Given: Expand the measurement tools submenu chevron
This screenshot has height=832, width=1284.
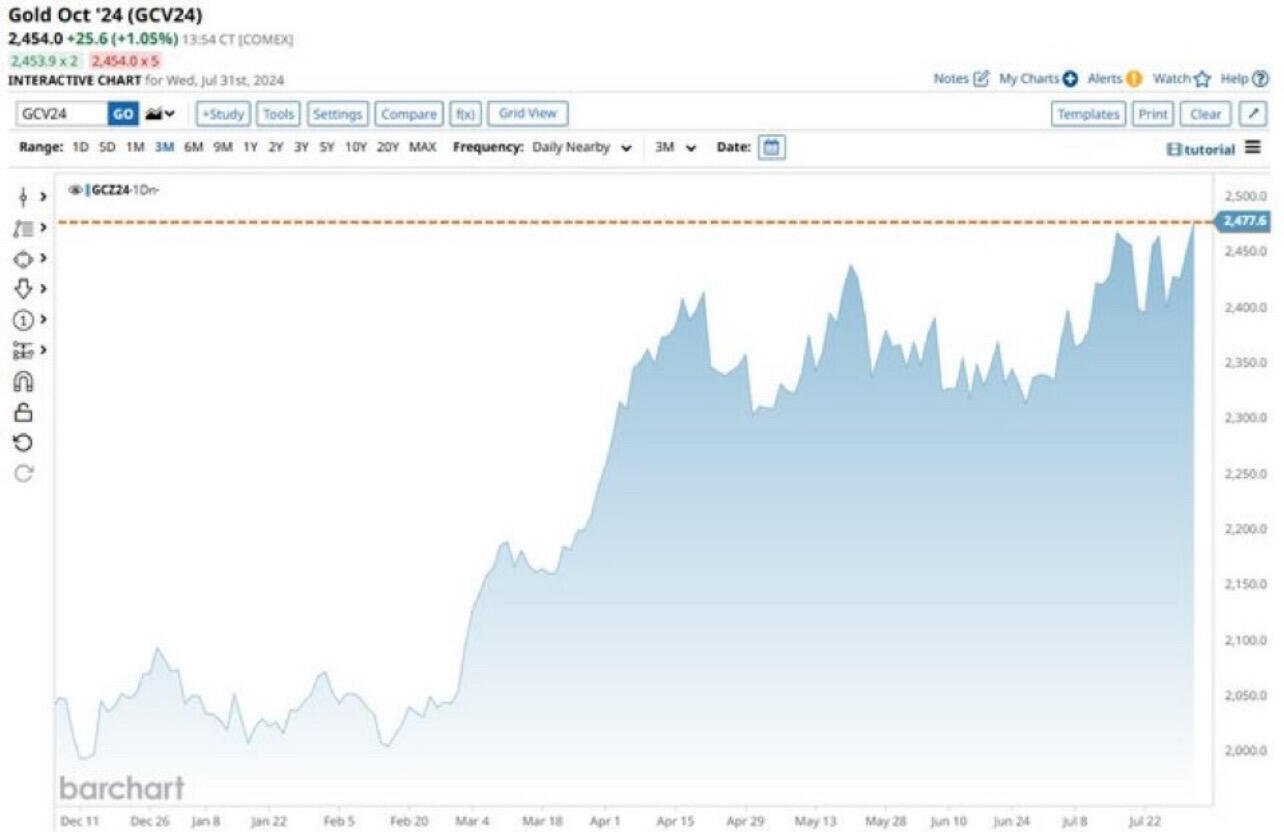Looking at the screenshot, I should click(42, 351).
